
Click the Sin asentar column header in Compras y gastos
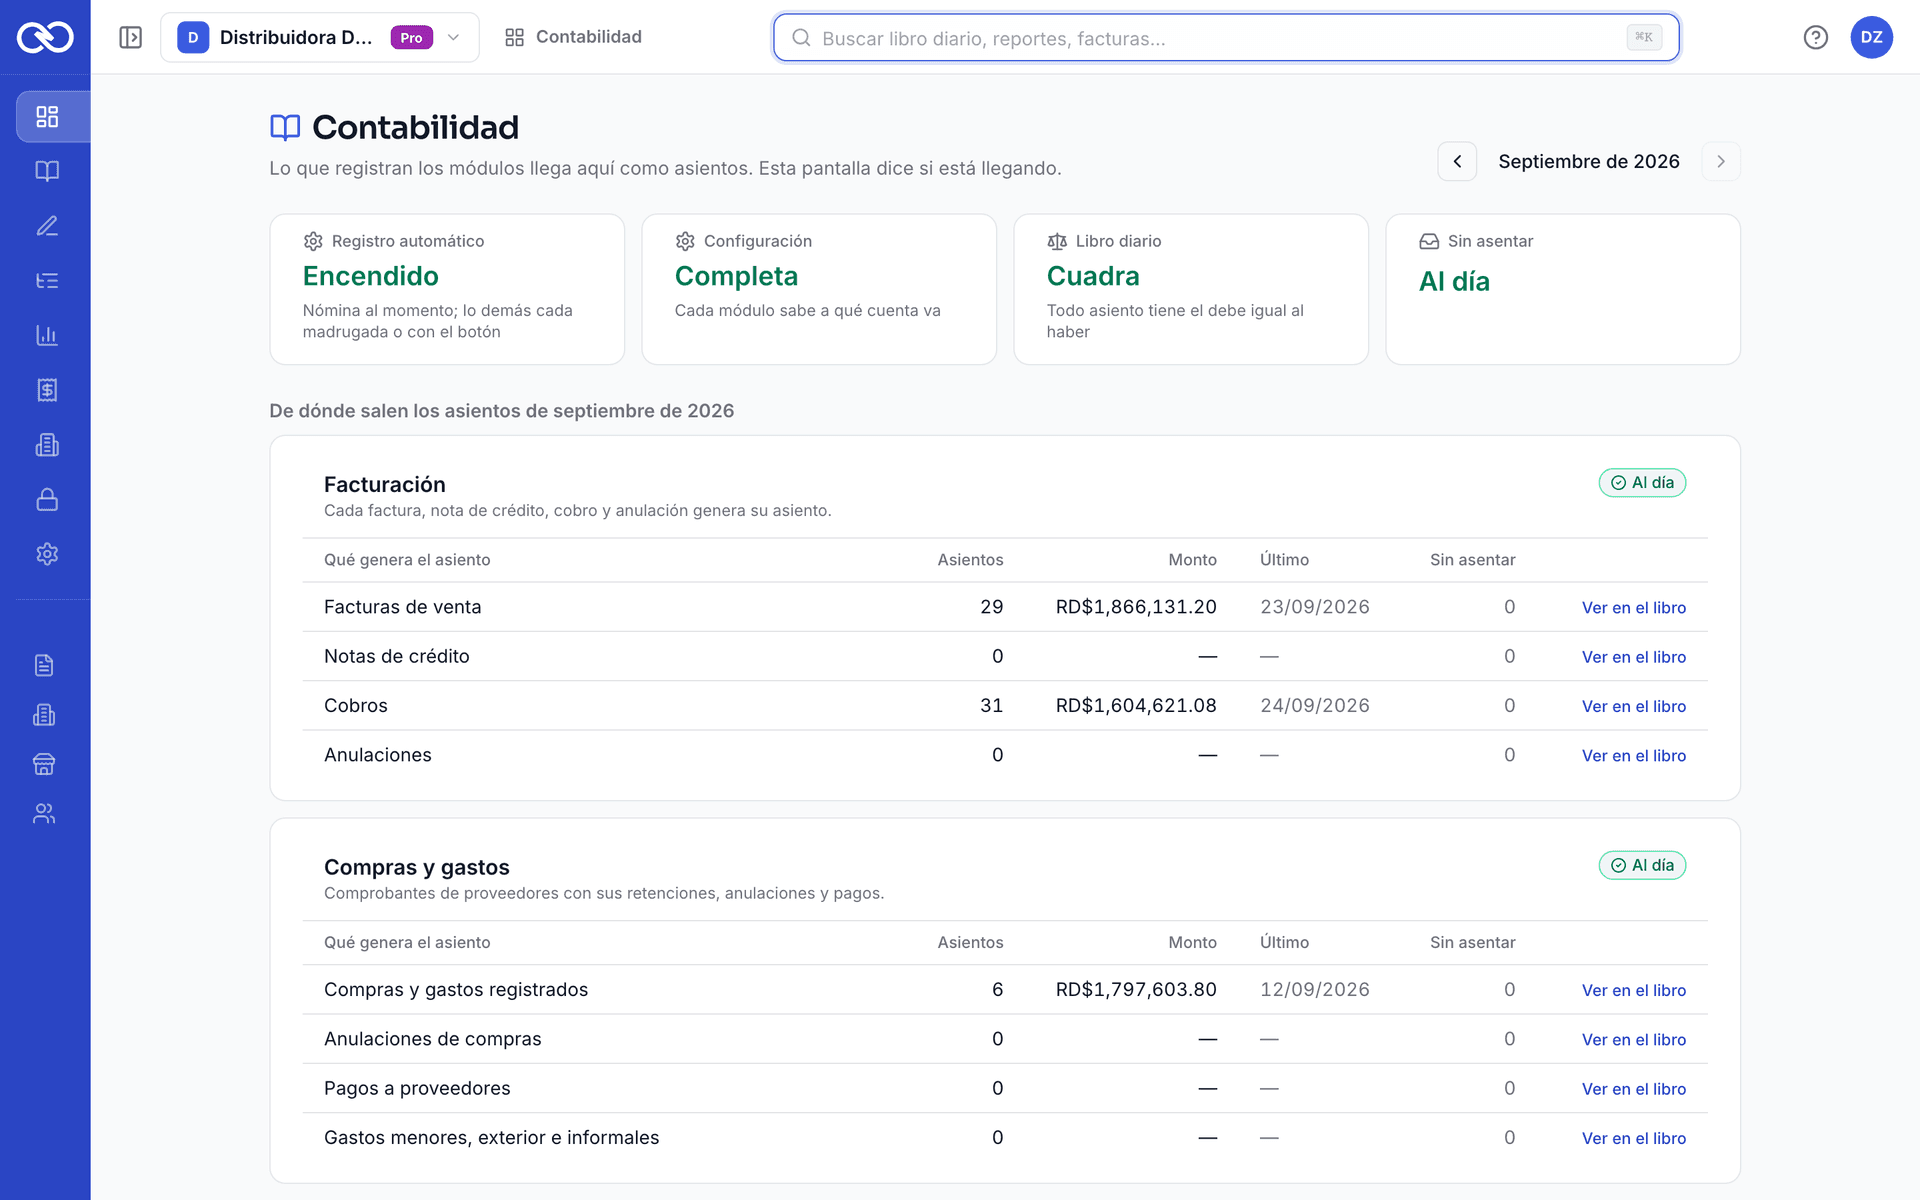(x=1473, y=942)
